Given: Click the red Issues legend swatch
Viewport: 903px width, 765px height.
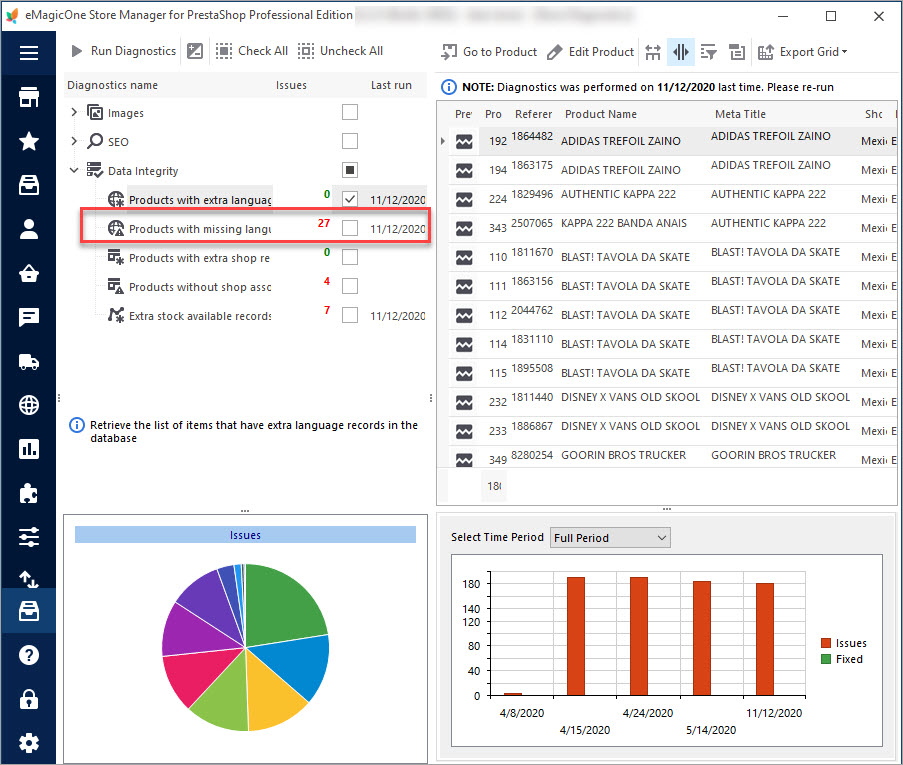Looking at the screenshot, I should pos(826,643).
